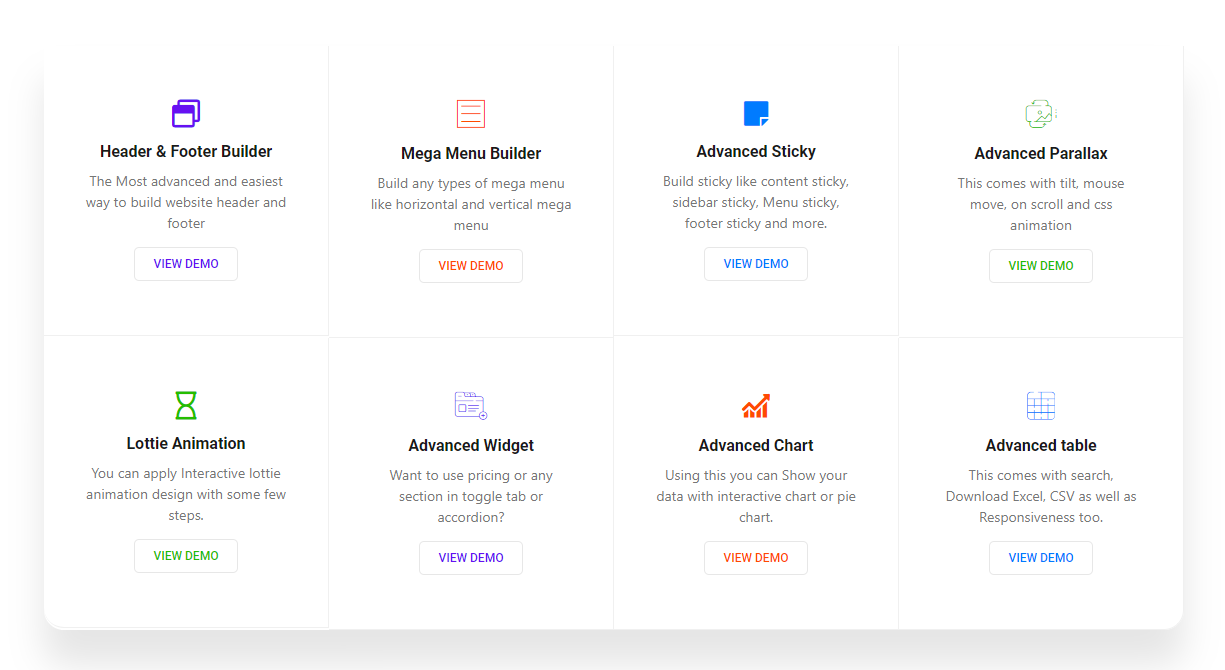This screenshot has width=1225, height=670.
Task: View demo for Header & Footer Builder
Action: tap(186, 264)
